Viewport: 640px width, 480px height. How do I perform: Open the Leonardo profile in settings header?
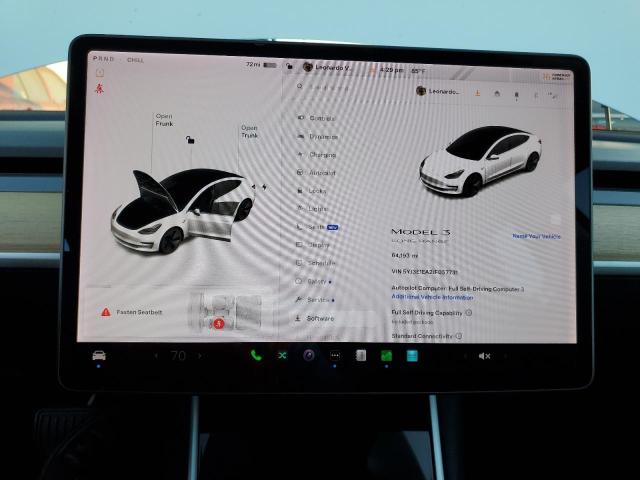[438, 91]
